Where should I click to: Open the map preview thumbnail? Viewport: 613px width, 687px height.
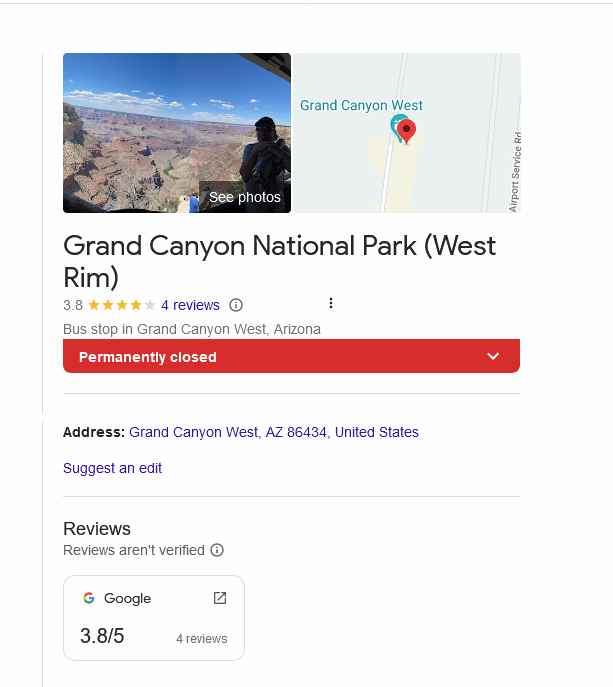tap(407, 133)
